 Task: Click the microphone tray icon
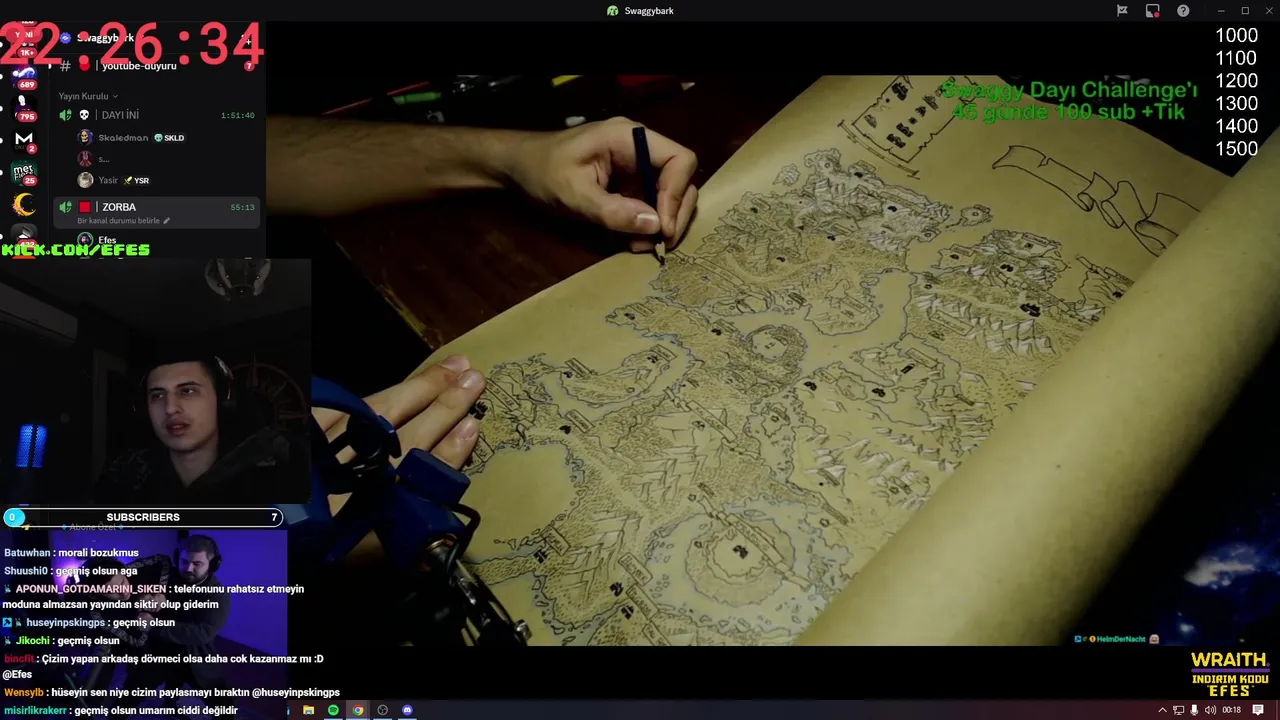1194,710
